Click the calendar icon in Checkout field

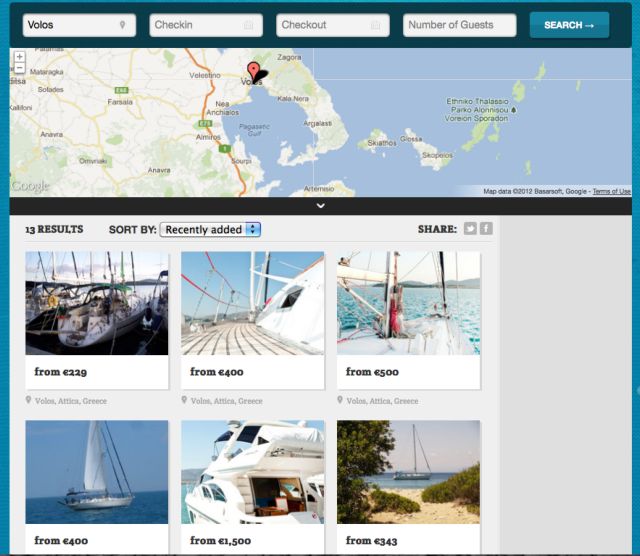tap(375, 25)
